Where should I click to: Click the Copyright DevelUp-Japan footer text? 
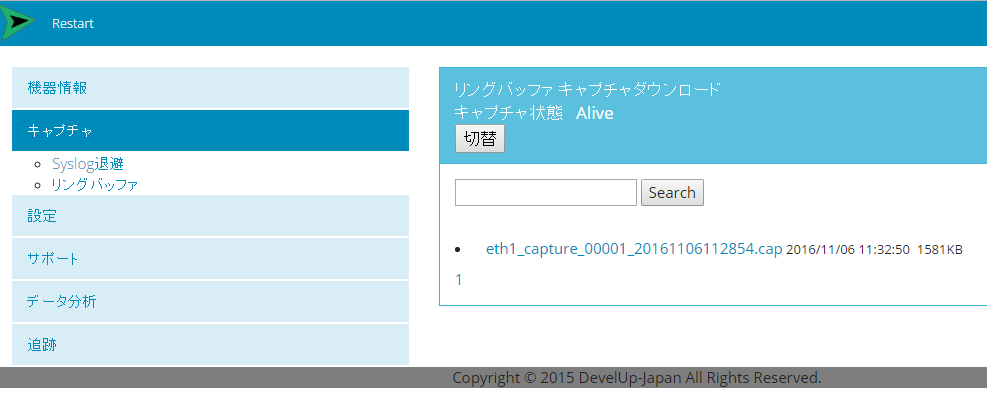637,378
